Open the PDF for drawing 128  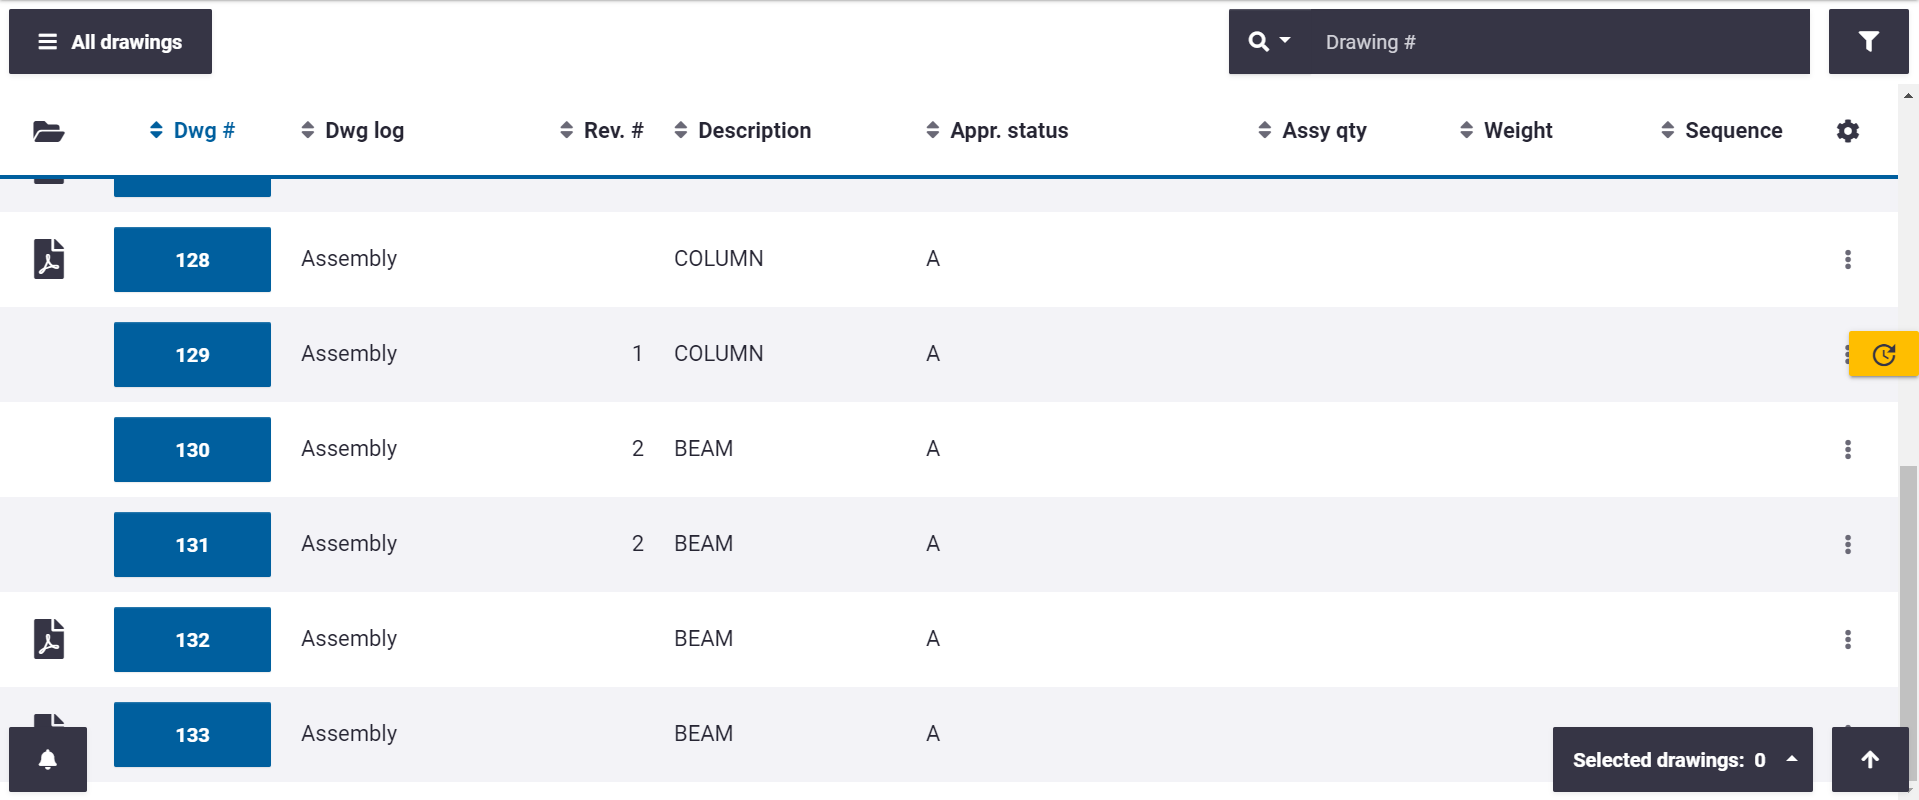(49, 259)
